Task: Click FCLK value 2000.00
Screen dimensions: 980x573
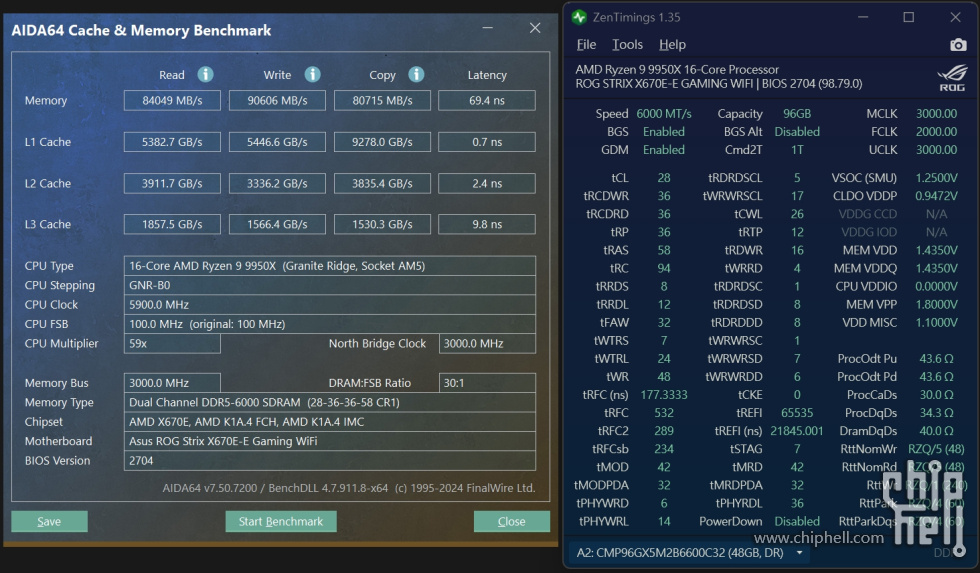Action: point(936,132)
